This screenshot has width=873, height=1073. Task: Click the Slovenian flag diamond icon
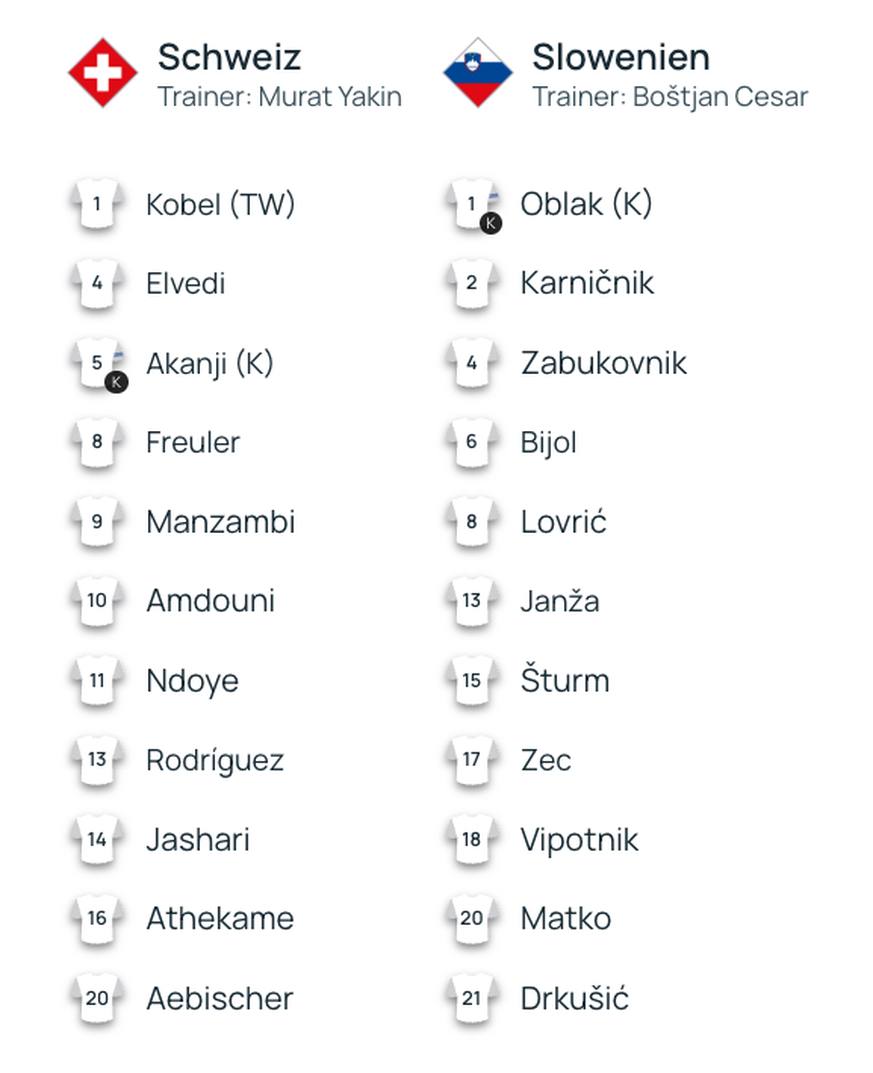[x=478, y=73]
